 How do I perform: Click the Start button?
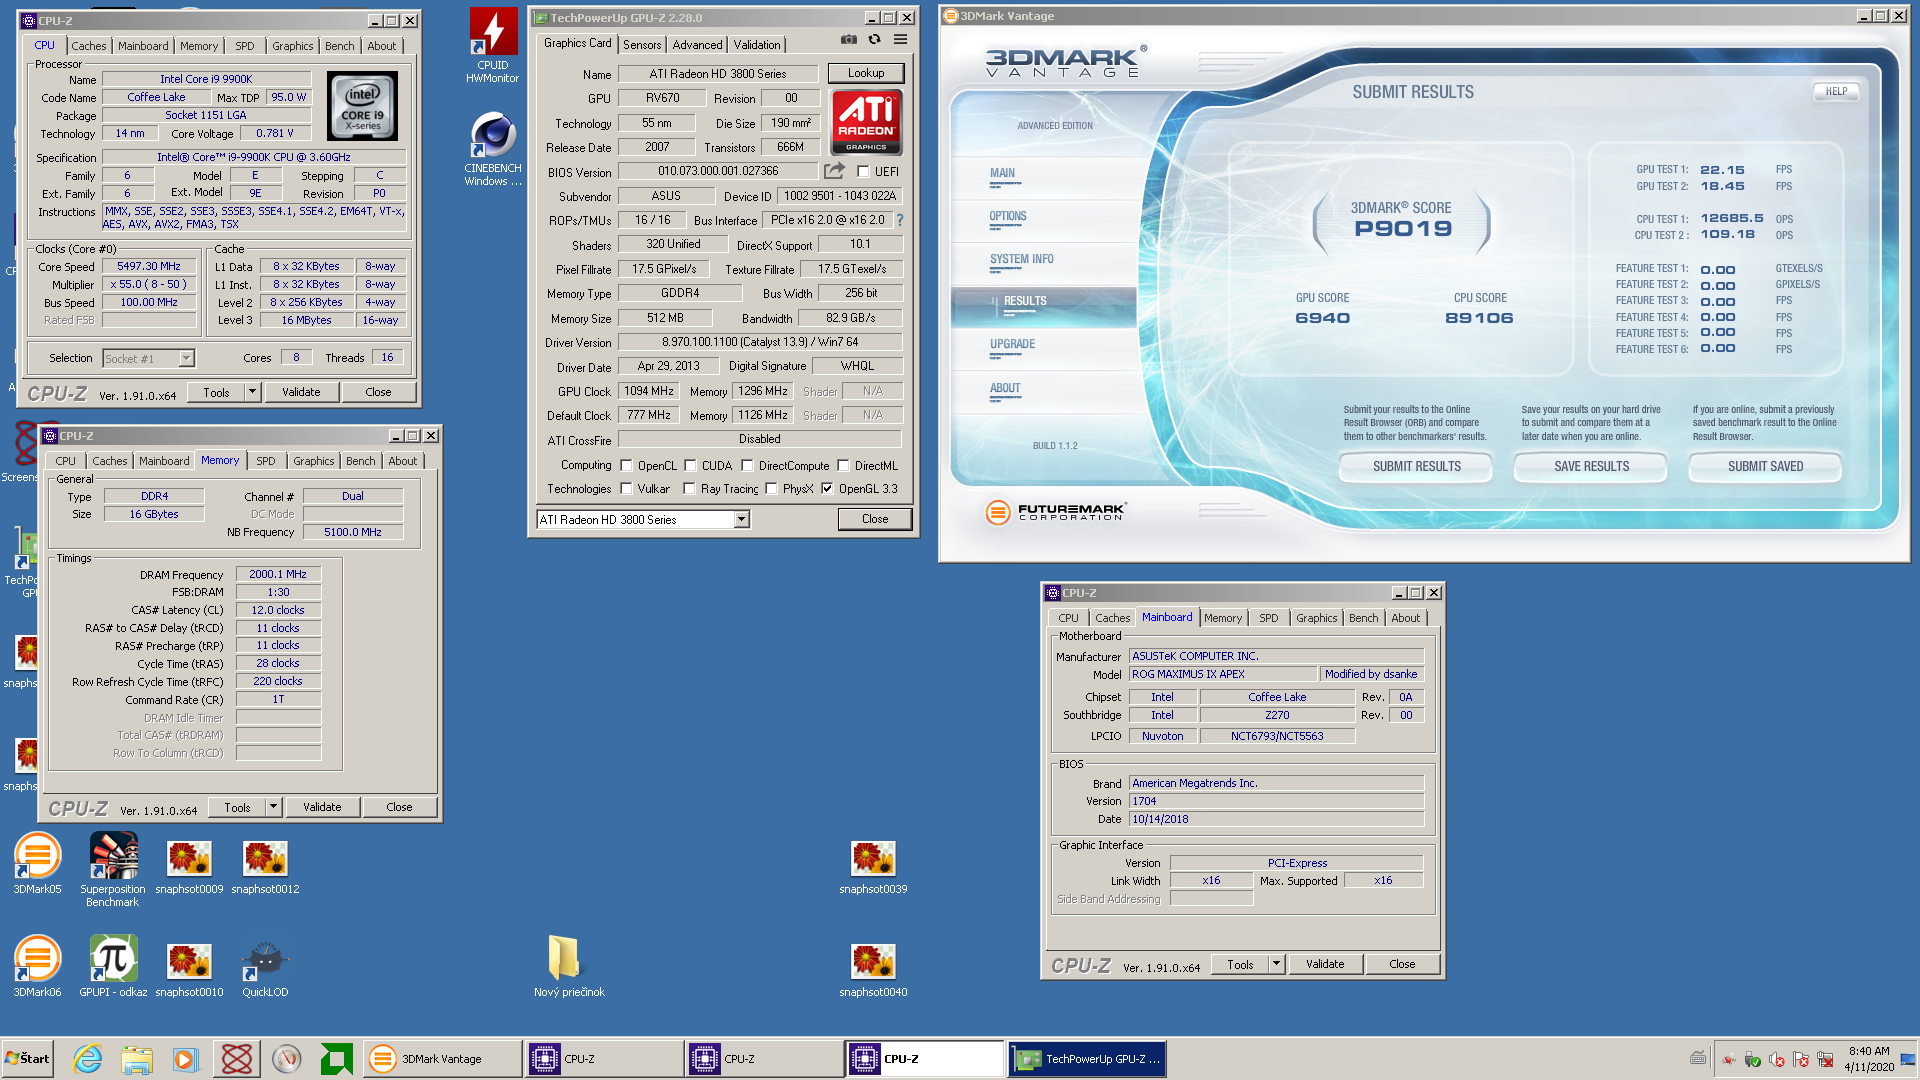click(28, 1058)
